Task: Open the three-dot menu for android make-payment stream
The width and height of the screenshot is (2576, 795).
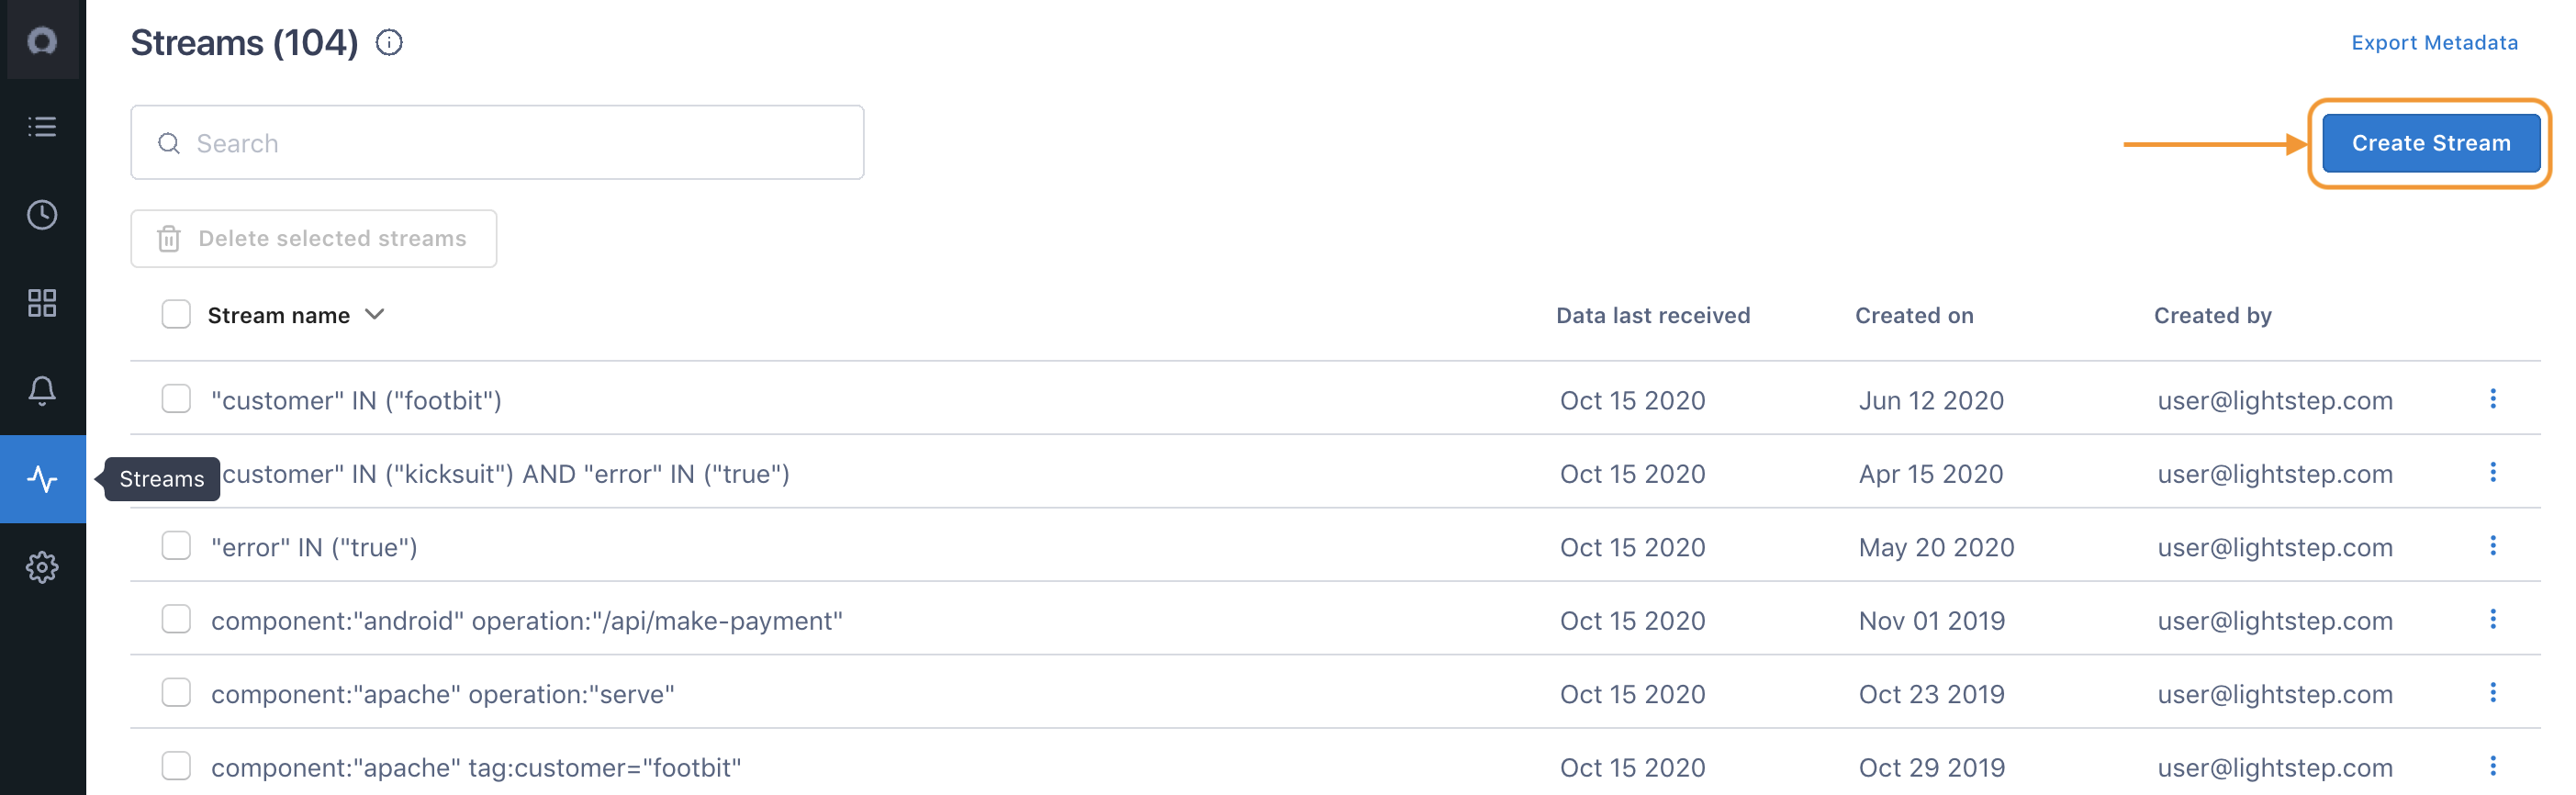Action: click(x=2492, y=620)
